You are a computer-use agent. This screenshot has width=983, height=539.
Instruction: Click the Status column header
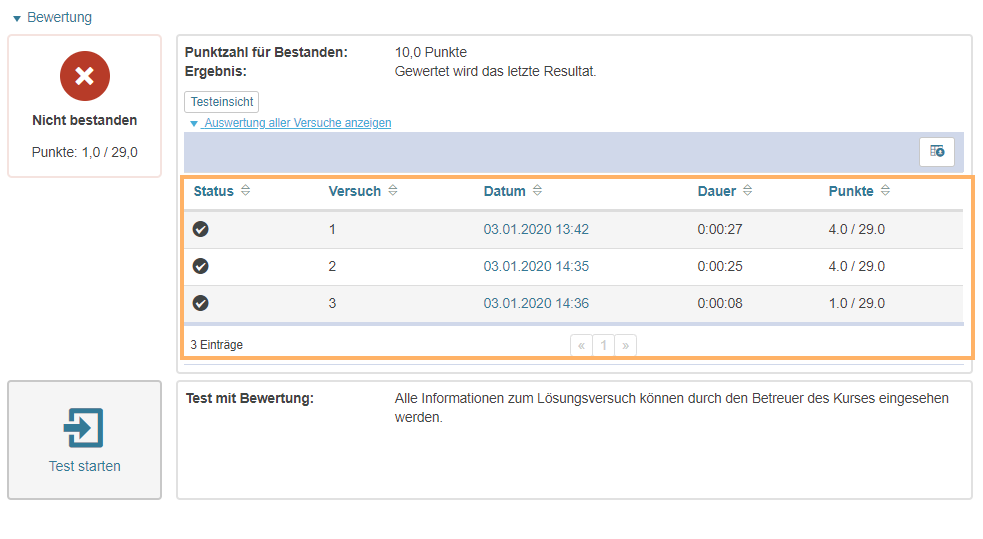tap(213, 191)
